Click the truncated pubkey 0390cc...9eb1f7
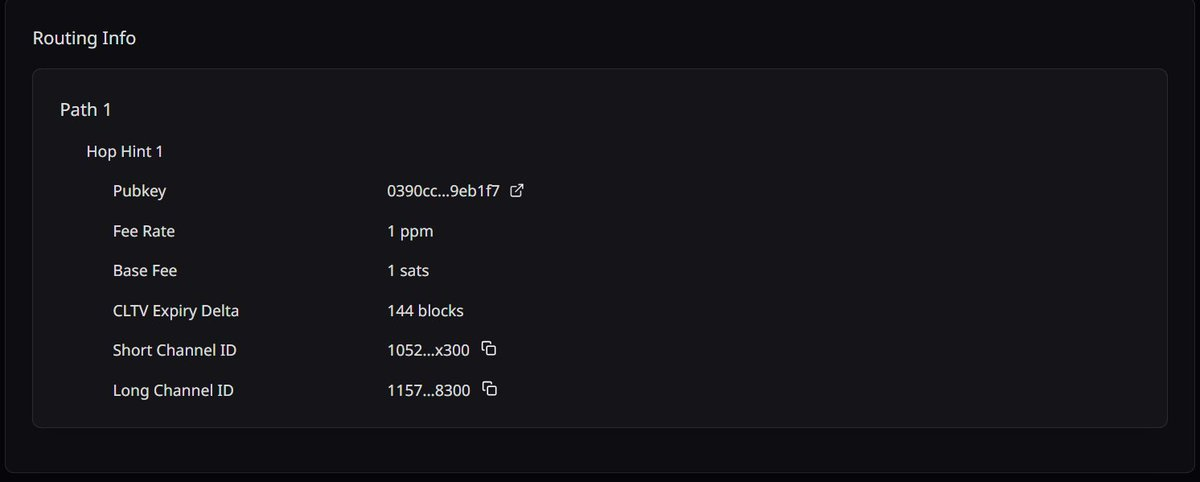Image resolution: width=1200 pixels, height=482 pixels. click(x=443, y=191)
